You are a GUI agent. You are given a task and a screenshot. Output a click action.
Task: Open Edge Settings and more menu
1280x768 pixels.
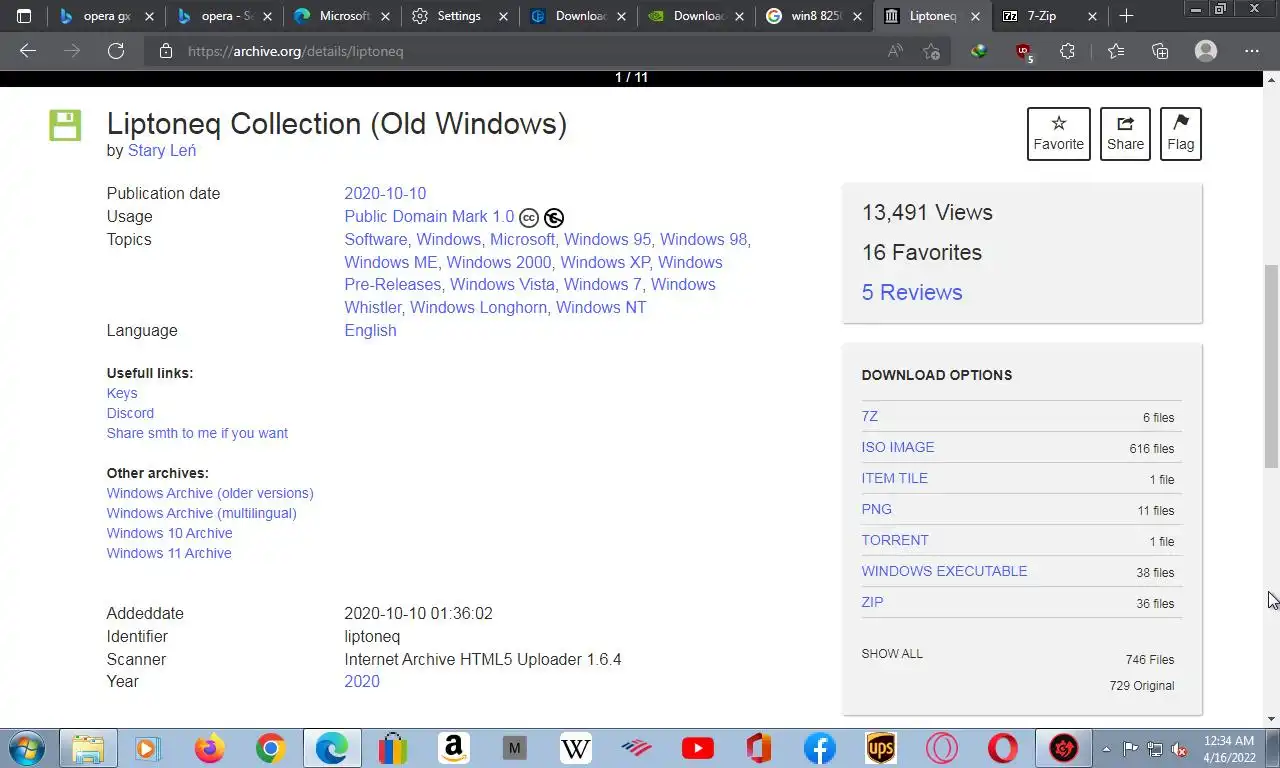pyautogui.click(x=1252, y=51)
